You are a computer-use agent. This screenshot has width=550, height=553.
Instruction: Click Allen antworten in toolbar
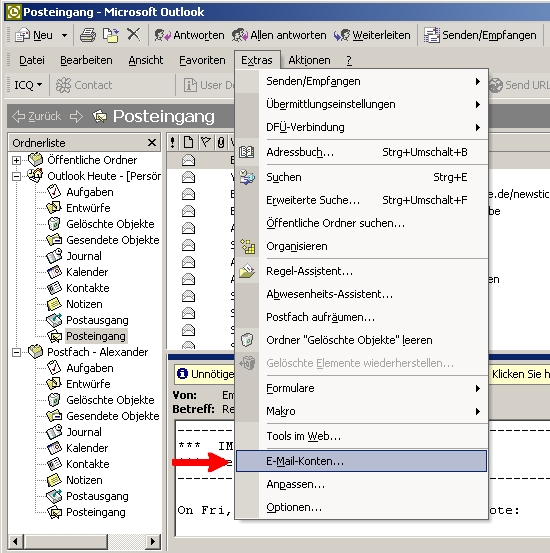[x=279, y=35]
